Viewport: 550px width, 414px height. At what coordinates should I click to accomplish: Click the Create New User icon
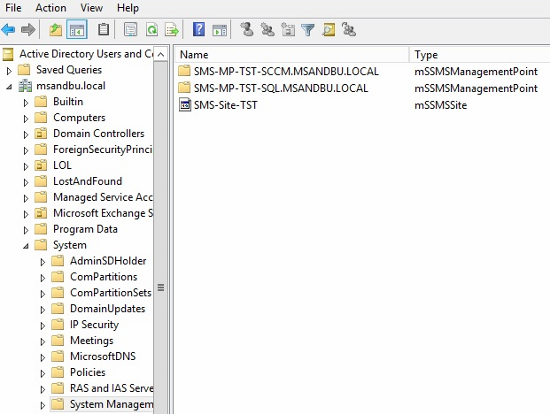point(247,30)
